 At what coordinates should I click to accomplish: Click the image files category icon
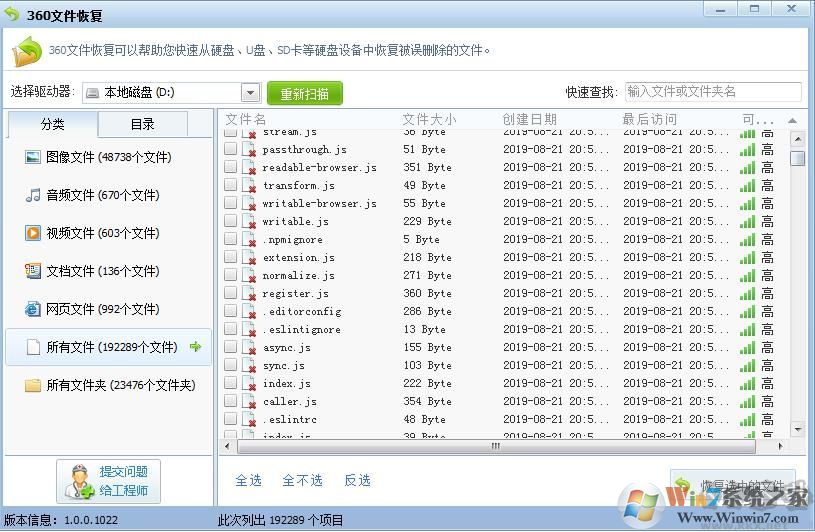(33, 157)
